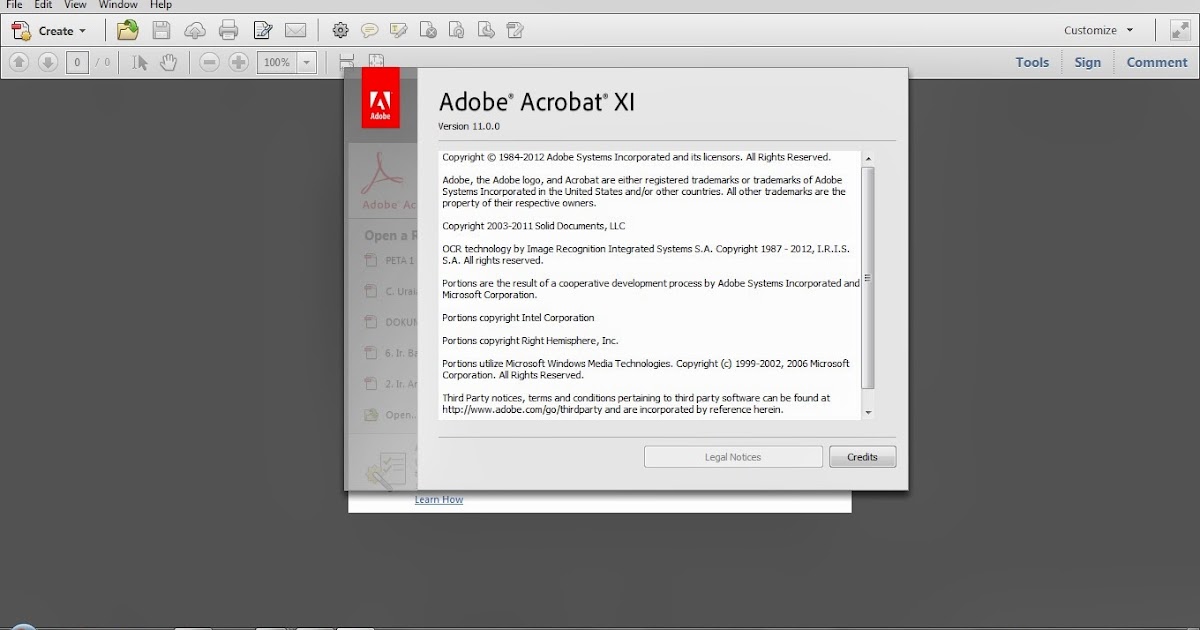Open the Customize dropdown

click(1098, 30)
